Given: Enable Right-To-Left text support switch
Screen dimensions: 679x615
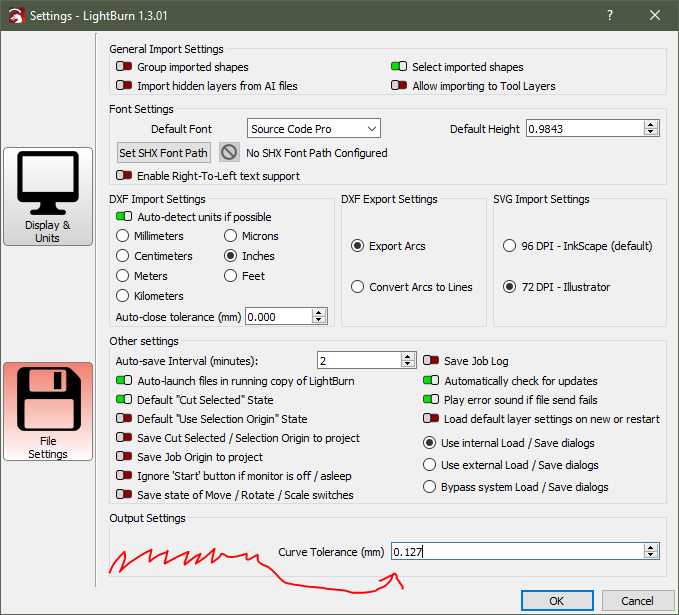Looking at the screenshot, I should click(x=124, y=175).
